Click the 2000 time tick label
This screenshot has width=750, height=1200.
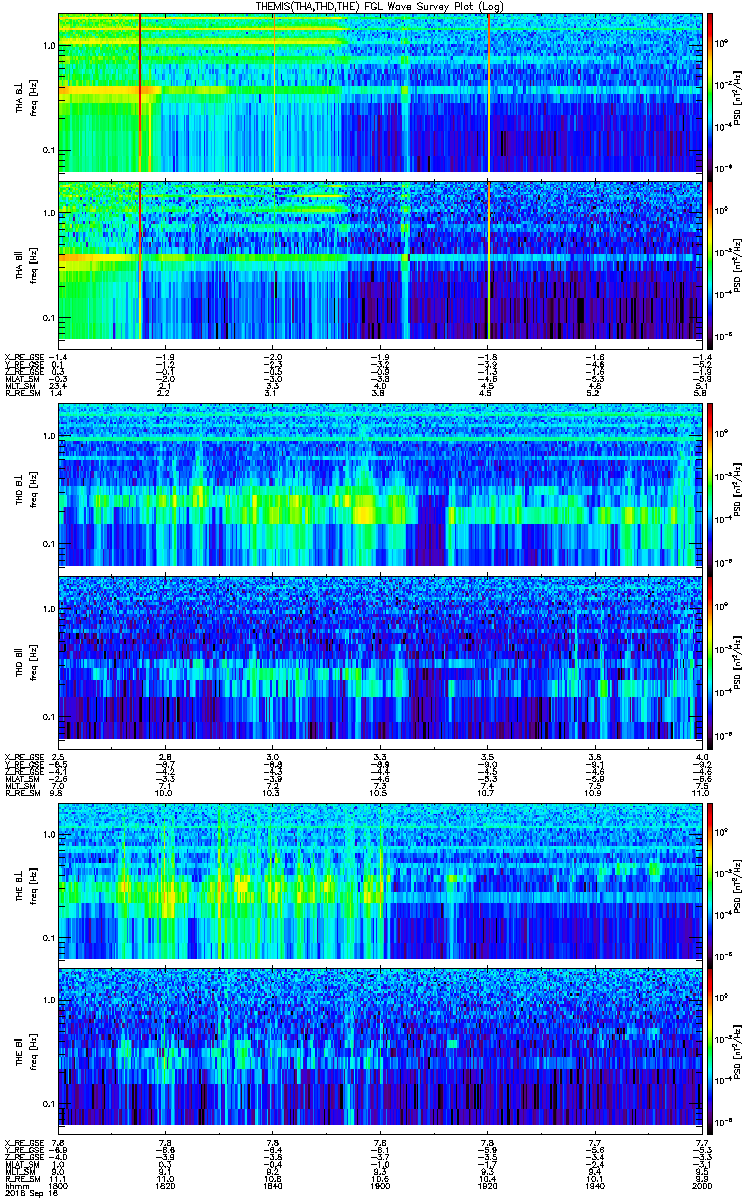(701, 1185)
